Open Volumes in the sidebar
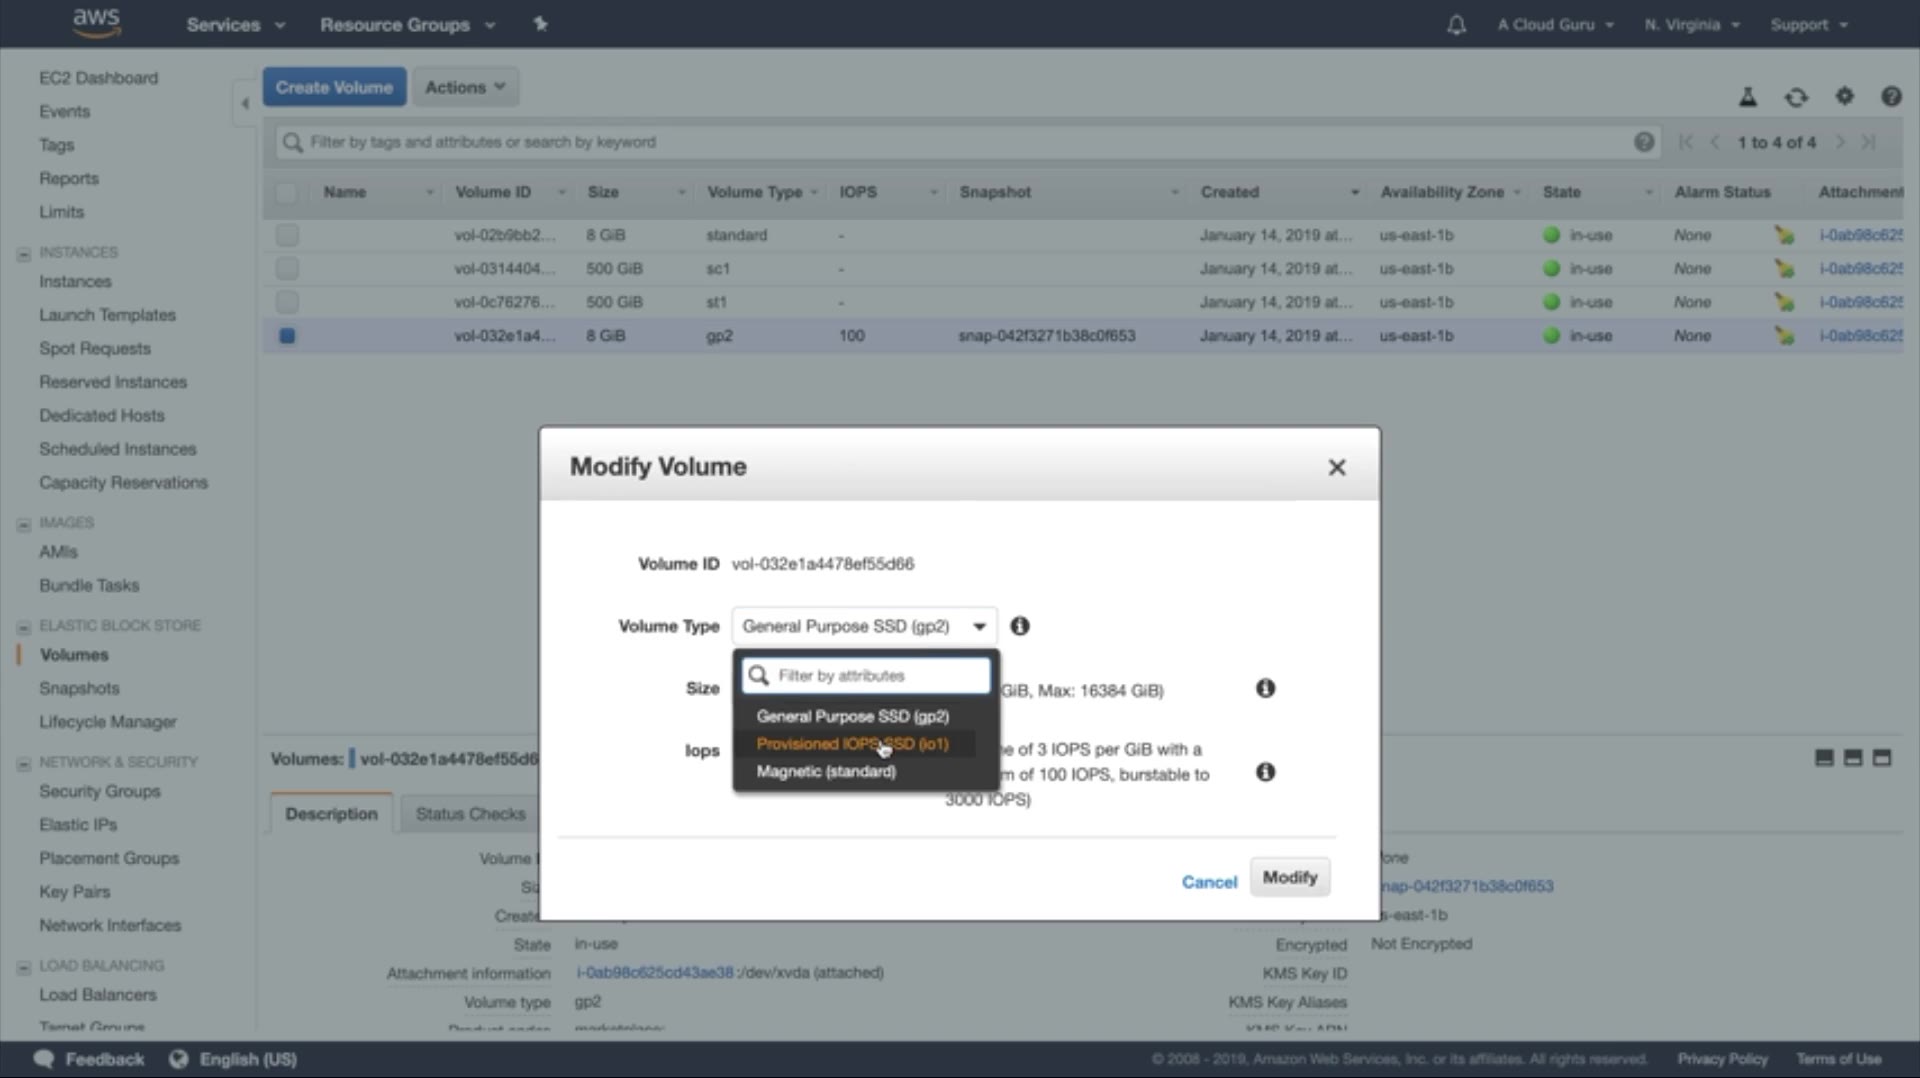Image resolution: width=1920 pixels, height=1078 pixels. pos(74,655)
